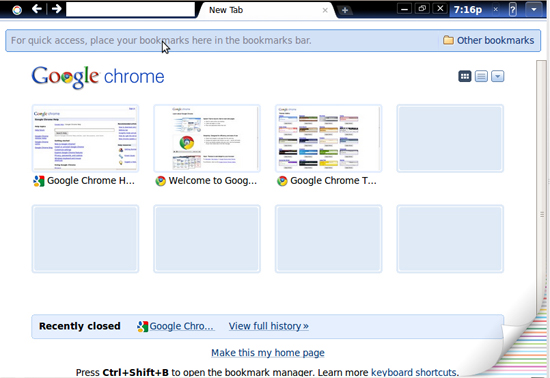
Task: Click the Recently closed label
Action: click(x=80, y=326)
